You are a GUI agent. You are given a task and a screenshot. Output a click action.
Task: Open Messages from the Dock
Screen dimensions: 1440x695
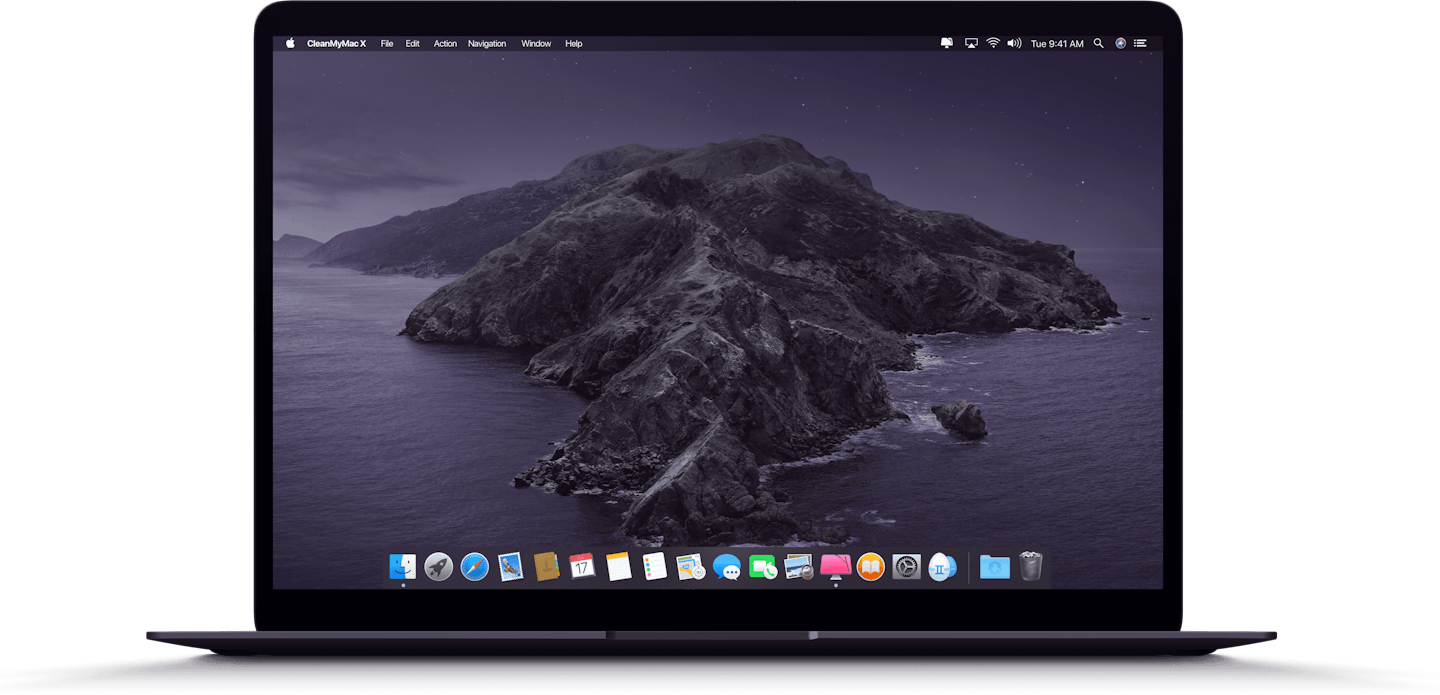click(727, 568)
